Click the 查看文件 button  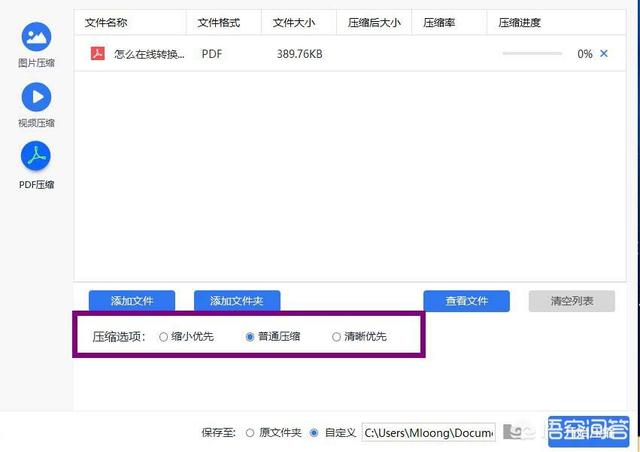coord(467,301)
